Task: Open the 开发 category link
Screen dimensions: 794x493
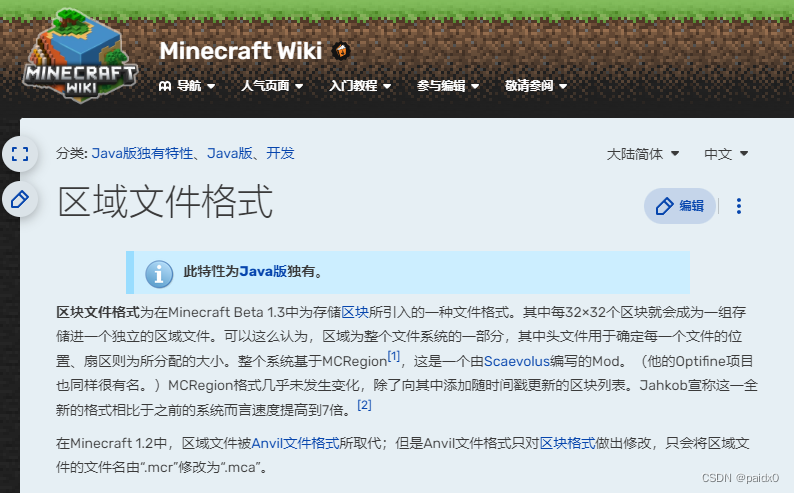Action: 280,153
